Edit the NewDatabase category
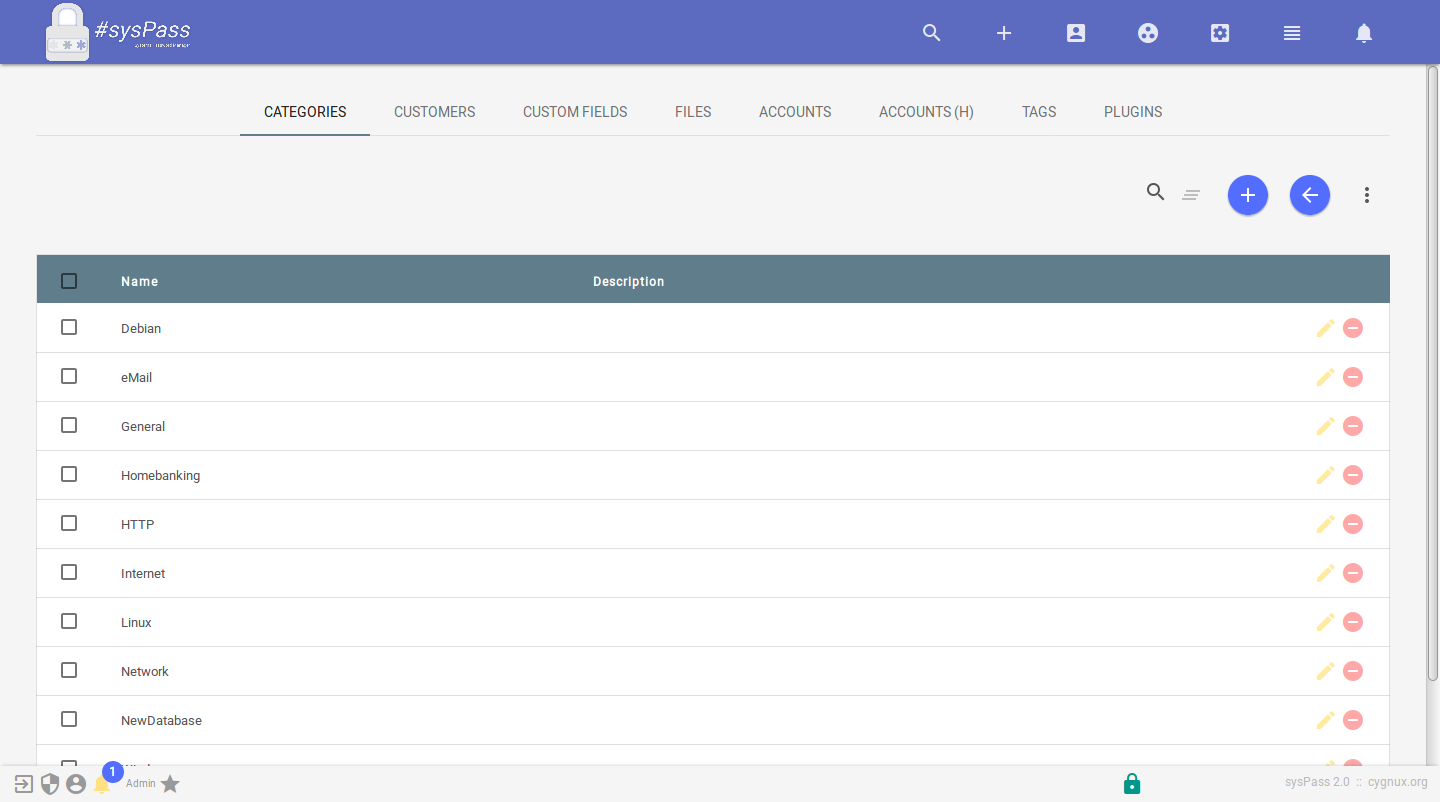1440x802 pixels. 1325,720
